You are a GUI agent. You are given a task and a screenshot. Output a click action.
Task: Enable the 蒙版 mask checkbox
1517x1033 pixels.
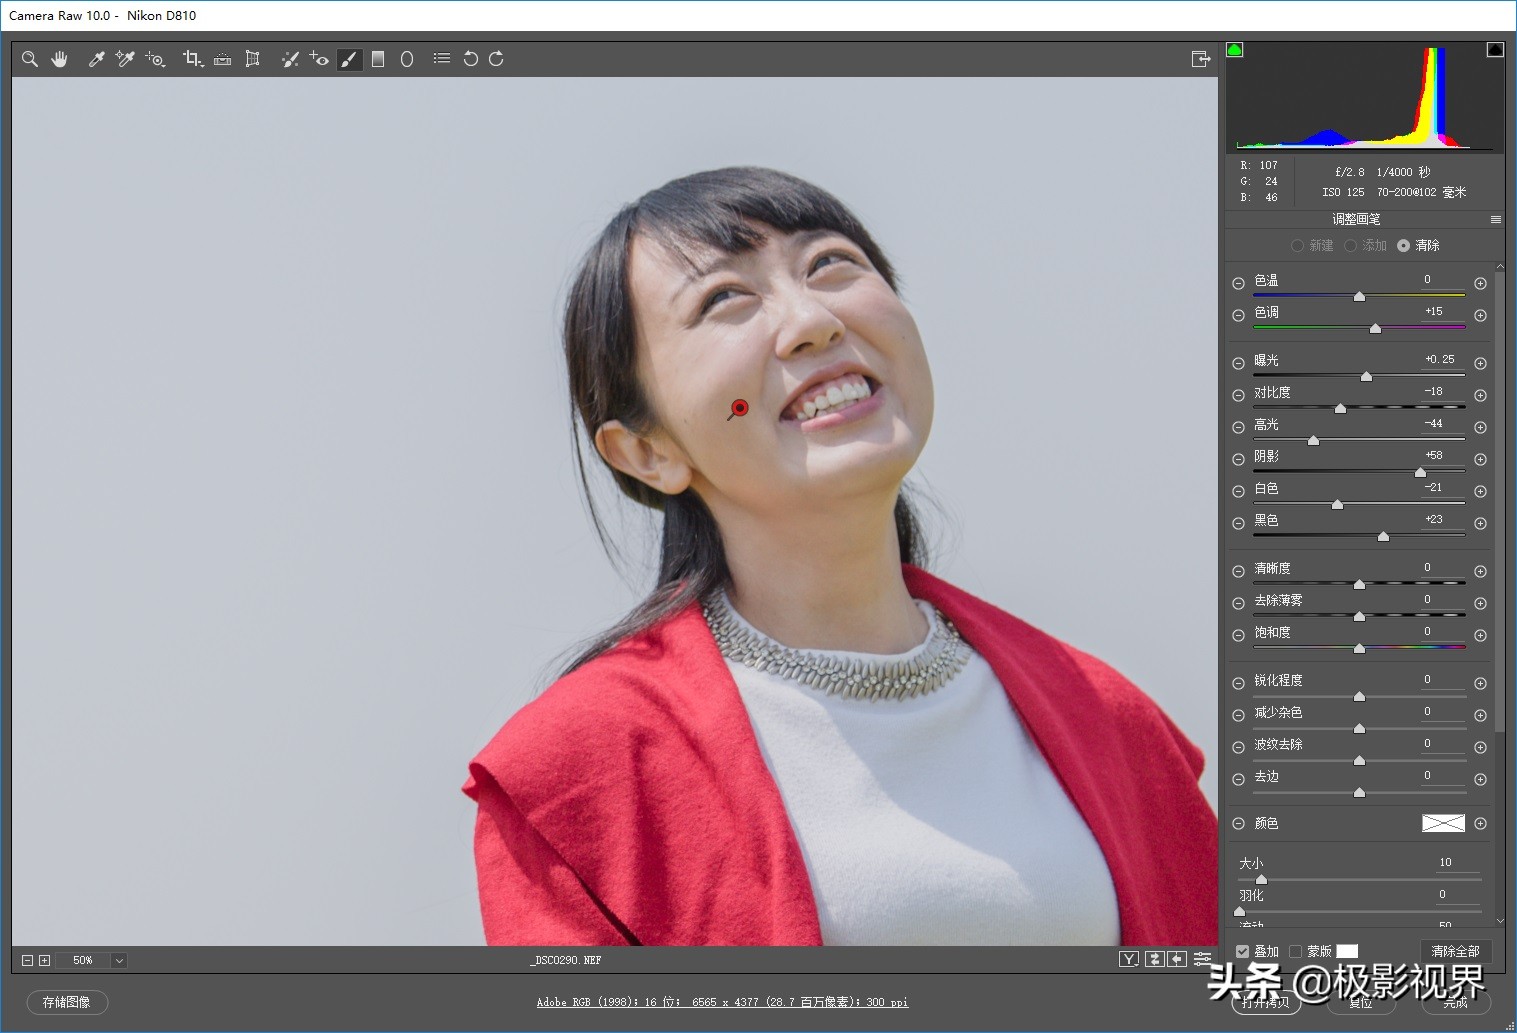click(x=1296, y=952)
